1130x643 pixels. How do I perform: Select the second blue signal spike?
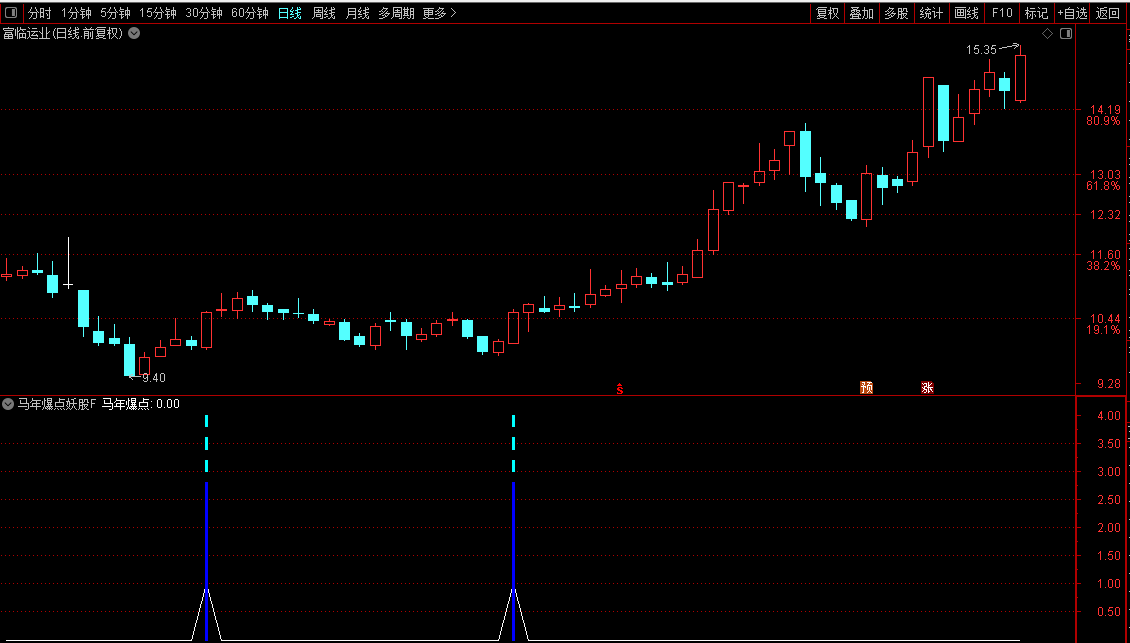pyautogui.click(x=514, y=562)
